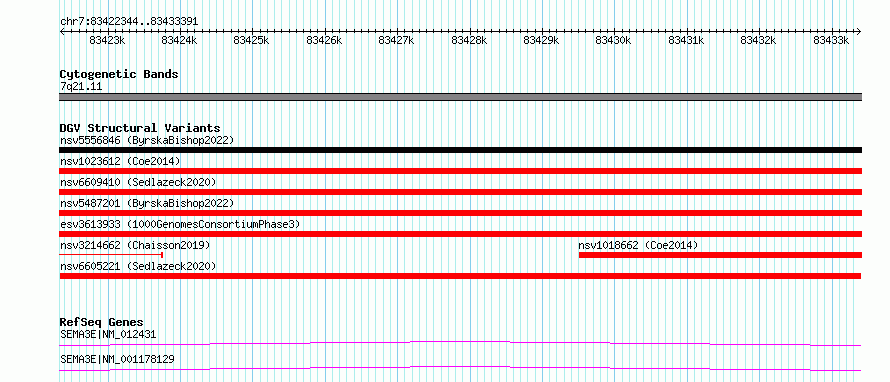Click the 83424k ruler mark
This screenshot has height=382, width=890.
179,40
